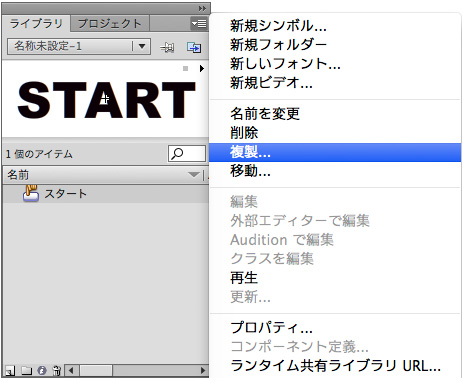The image size is (463, 383).
Task: Select the highlighted 複製... menu entry
Action: point(335,152)
